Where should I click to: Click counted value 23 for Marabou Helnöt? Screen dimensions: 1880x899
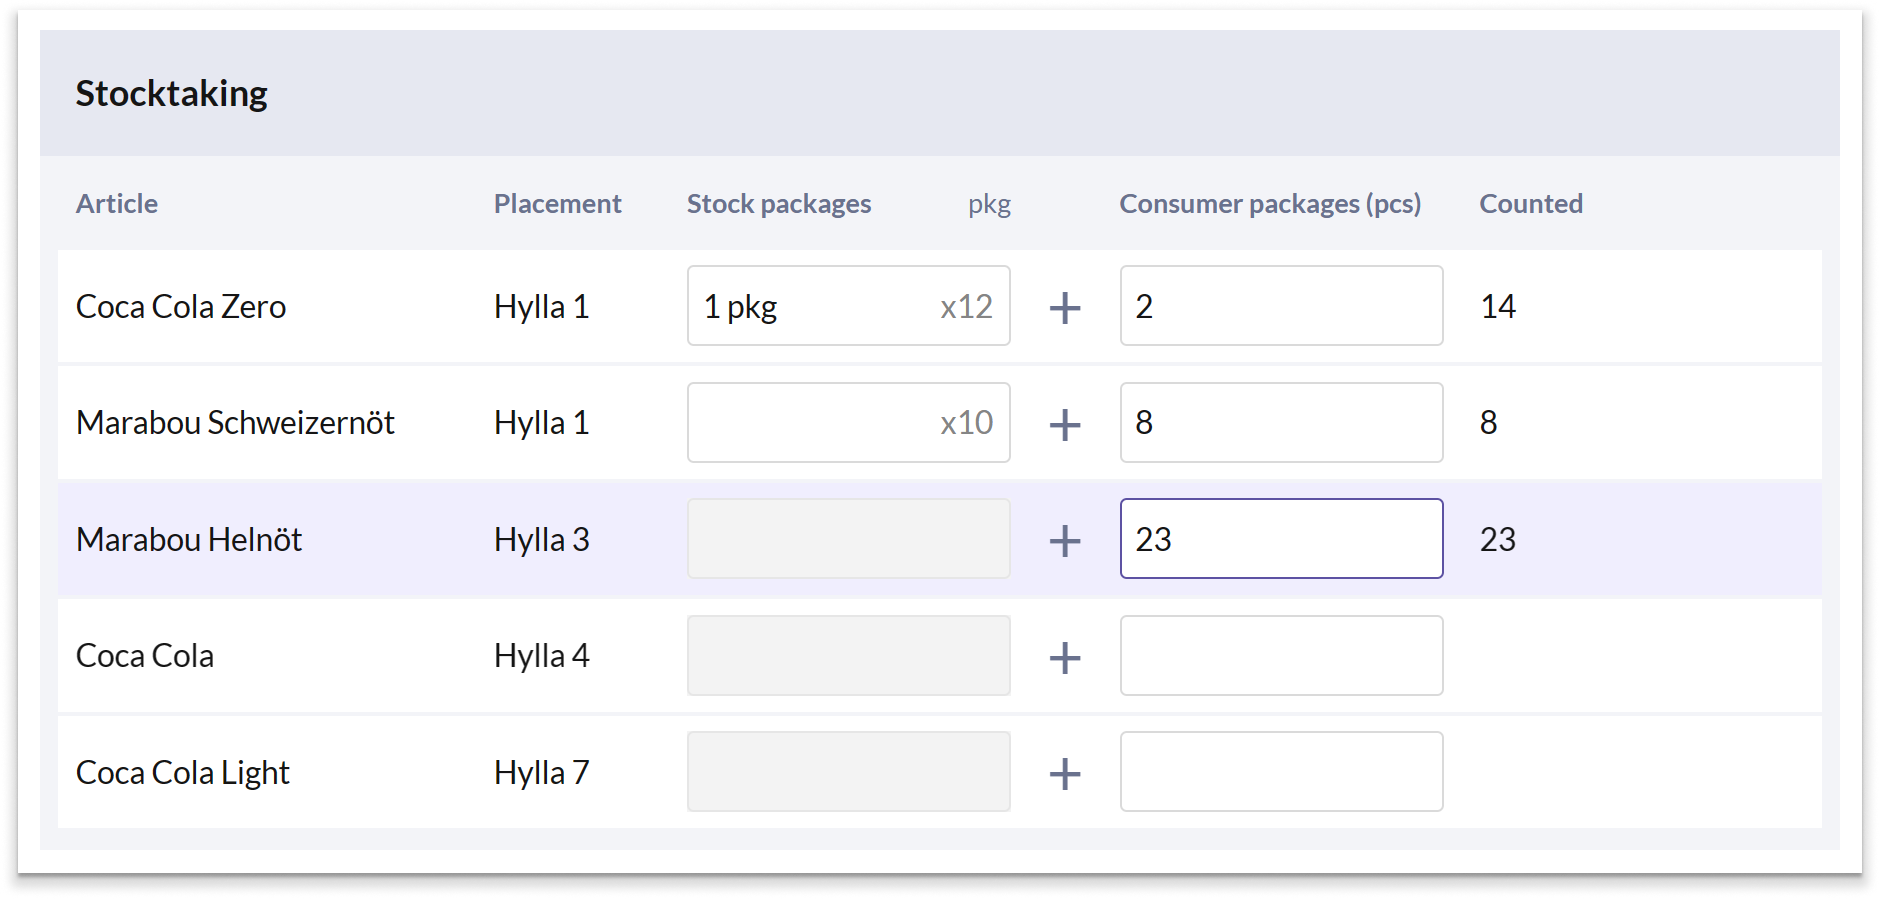[1498, 540]
